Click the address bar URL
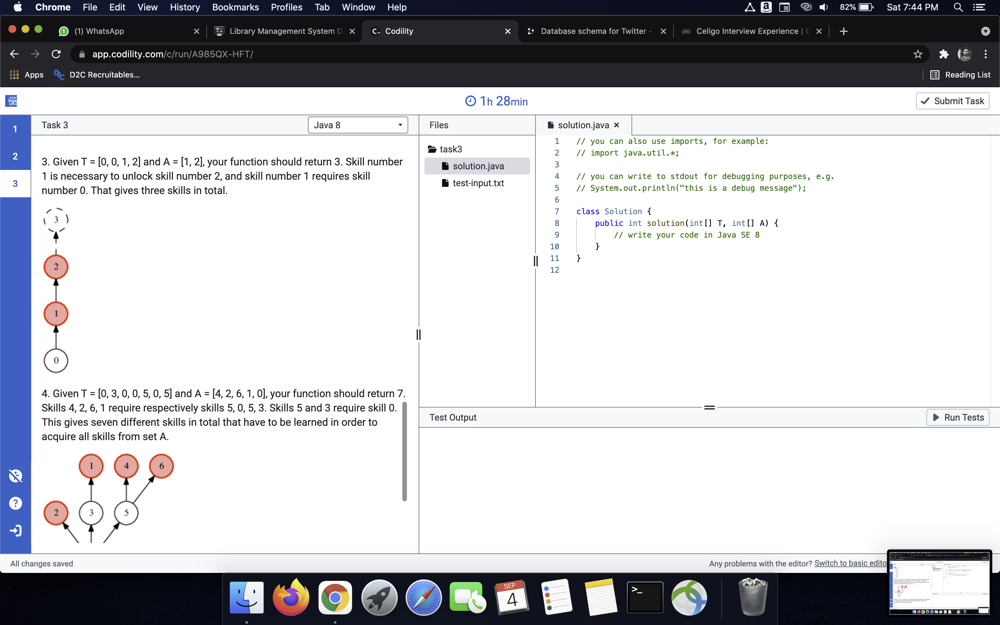Screen dimensions: 1000x625 pos(172,54)
